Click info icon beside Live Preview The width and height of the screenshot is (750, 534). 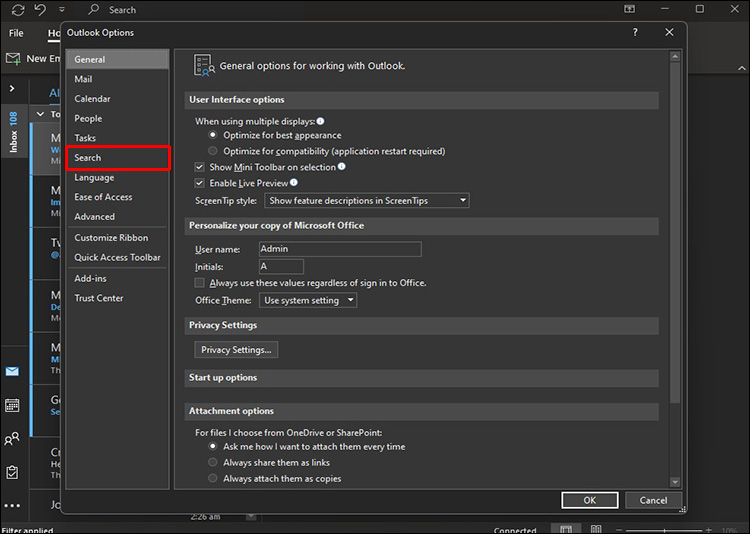pos(294,182)
